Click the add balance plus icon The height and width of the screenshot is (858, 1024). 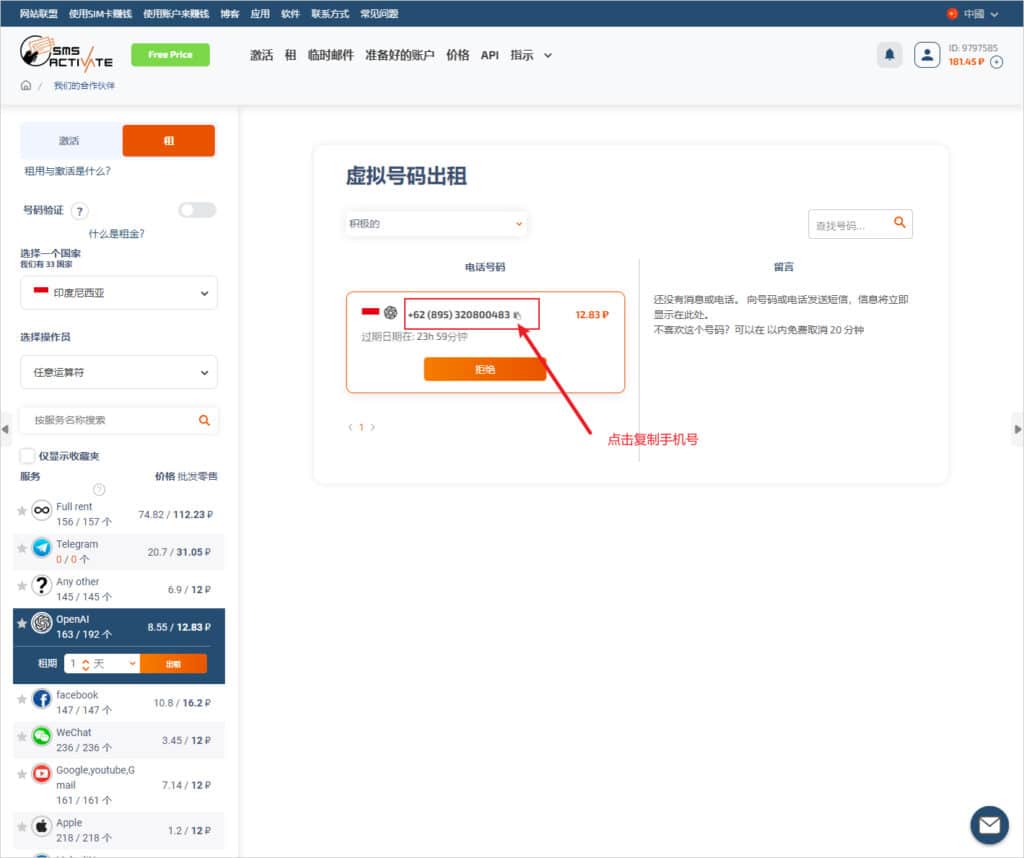pos(997,62)
